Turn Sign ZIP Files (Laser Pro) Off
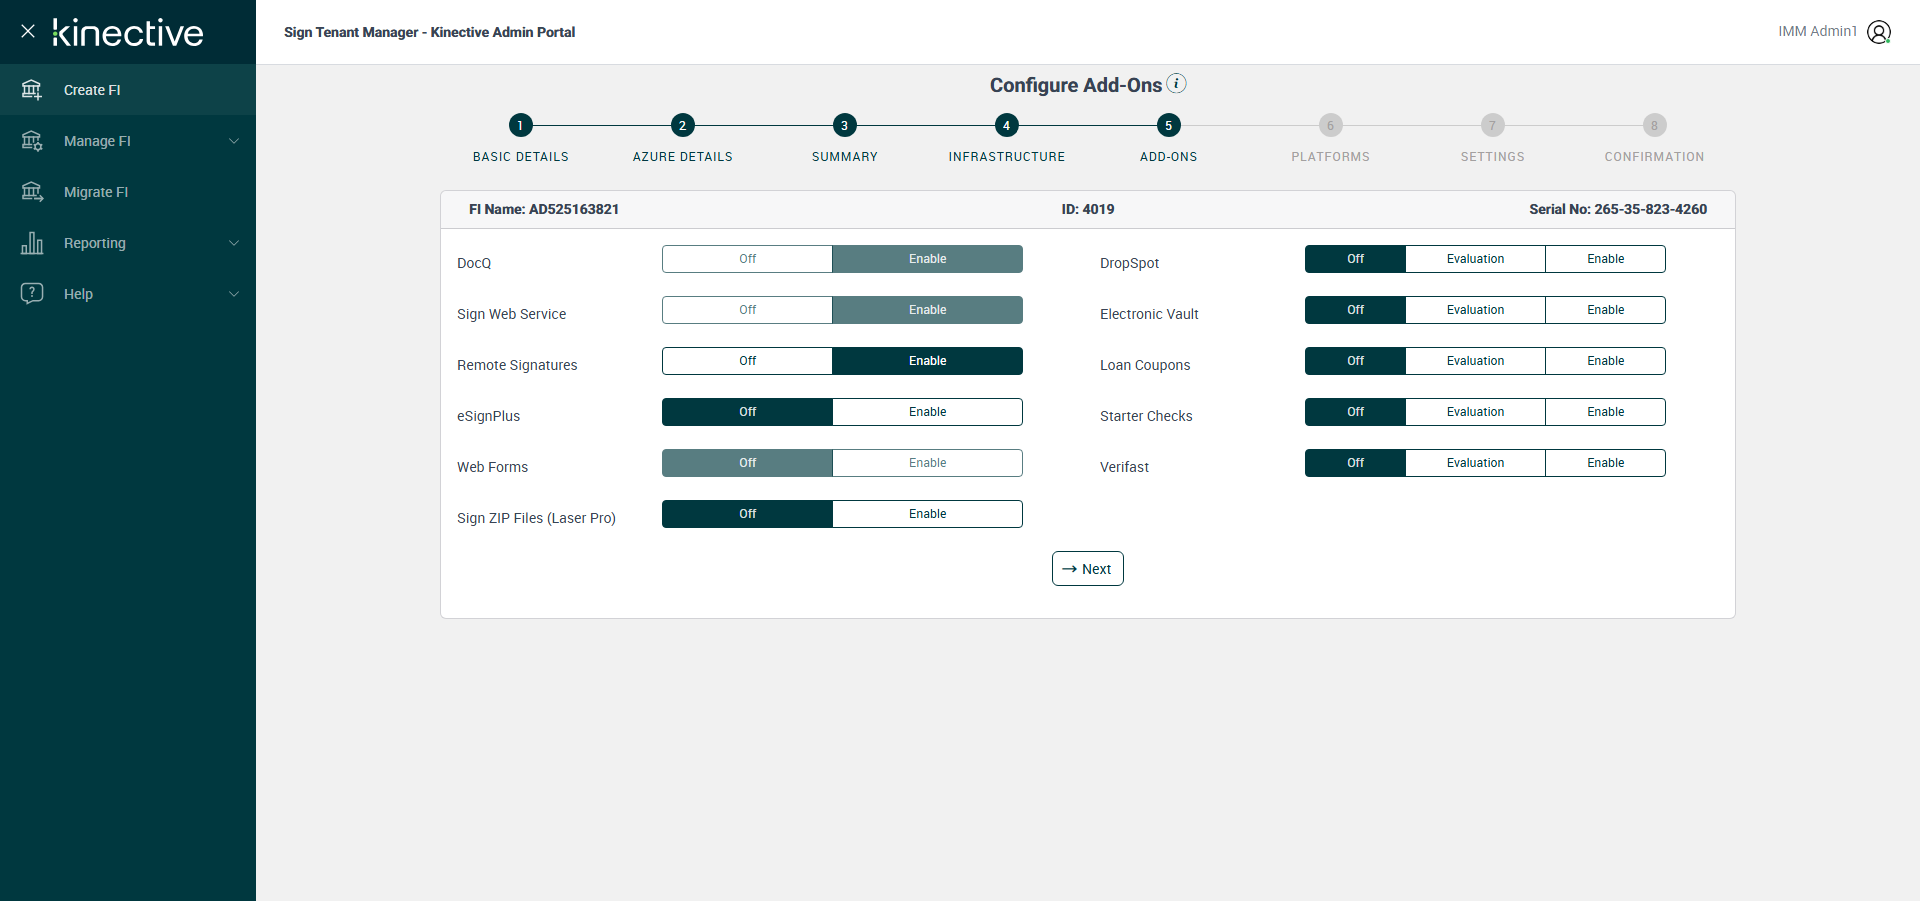This screenshot has width=1920, height=901. pos(747,514)
